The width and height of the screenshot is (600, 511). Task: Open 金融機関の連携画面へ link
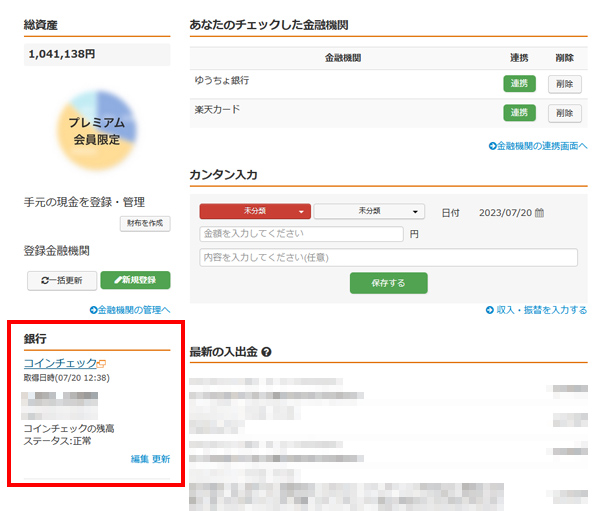(x=538, y=146)
